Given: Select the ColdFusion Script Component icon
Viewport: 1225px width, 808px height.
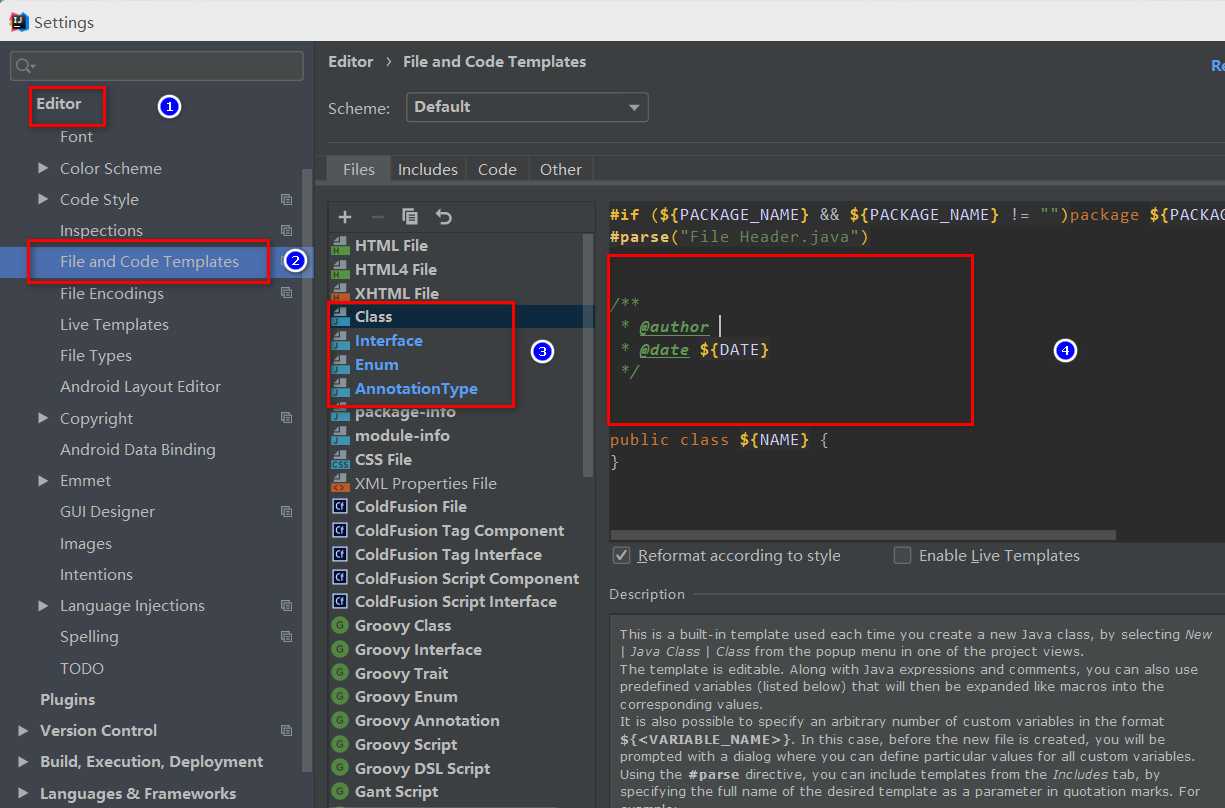Looking at the screenshot, I should [339, 579].
